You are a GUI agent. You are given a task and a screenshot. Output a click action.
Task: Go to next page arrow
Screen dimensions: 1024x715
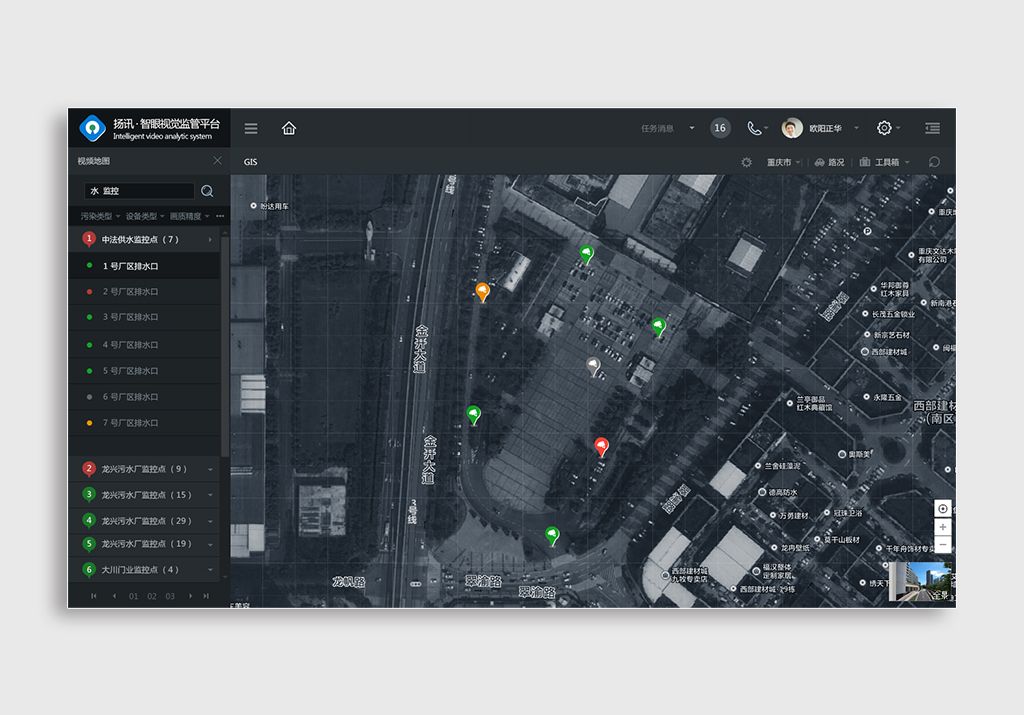190,596
